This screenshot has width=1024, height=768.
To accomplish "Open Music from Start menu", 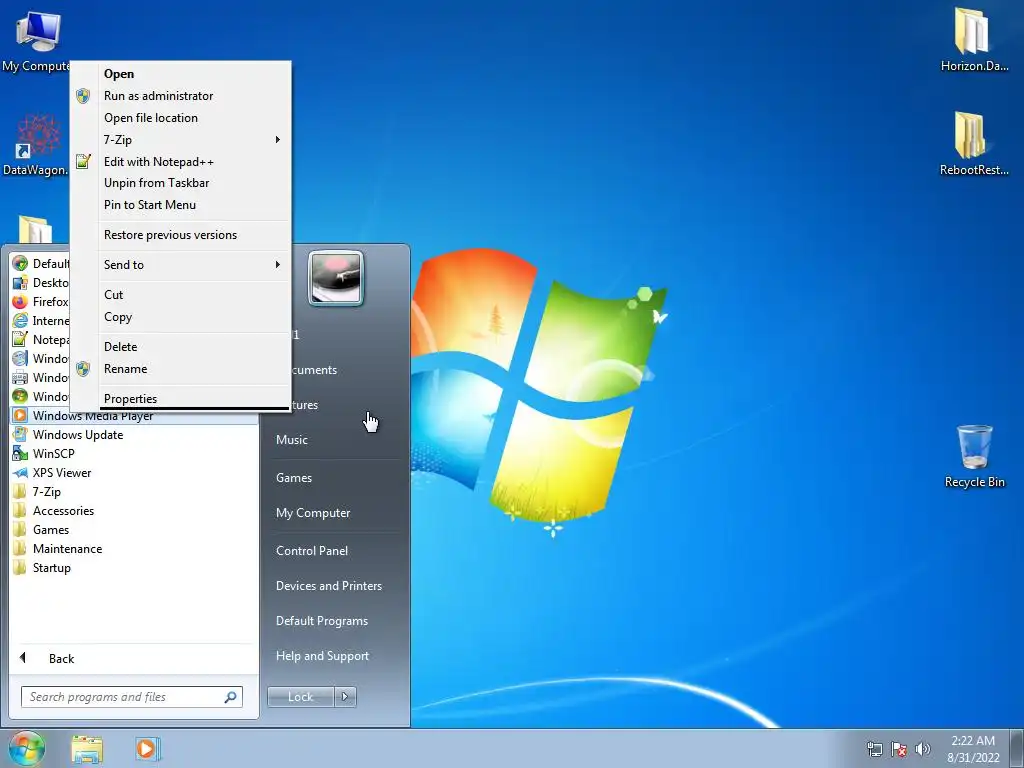I will 292,440.
